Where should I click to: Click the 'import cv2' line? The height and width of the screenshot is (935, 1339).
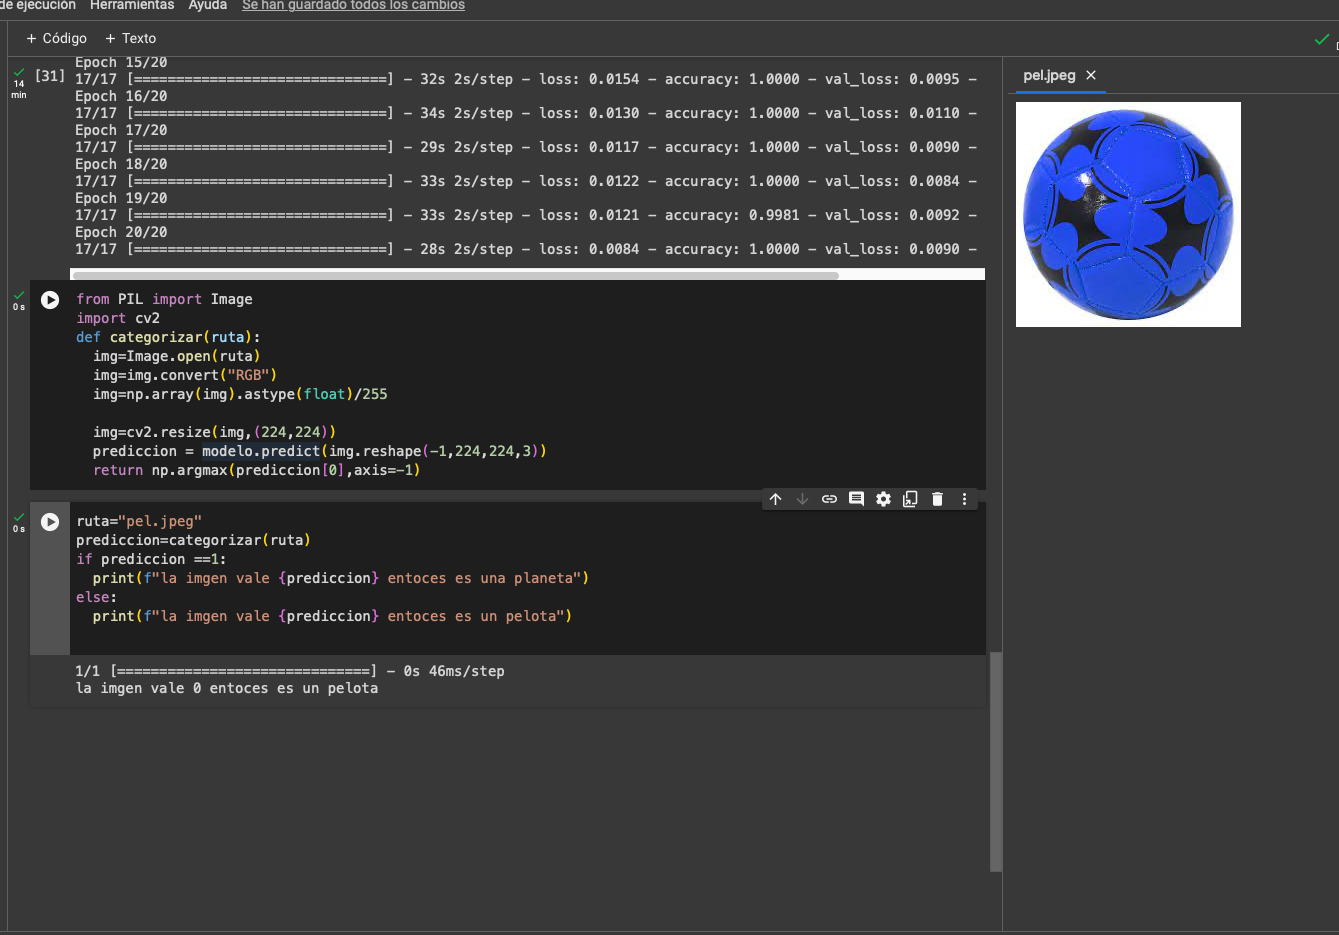click(118, 318)
